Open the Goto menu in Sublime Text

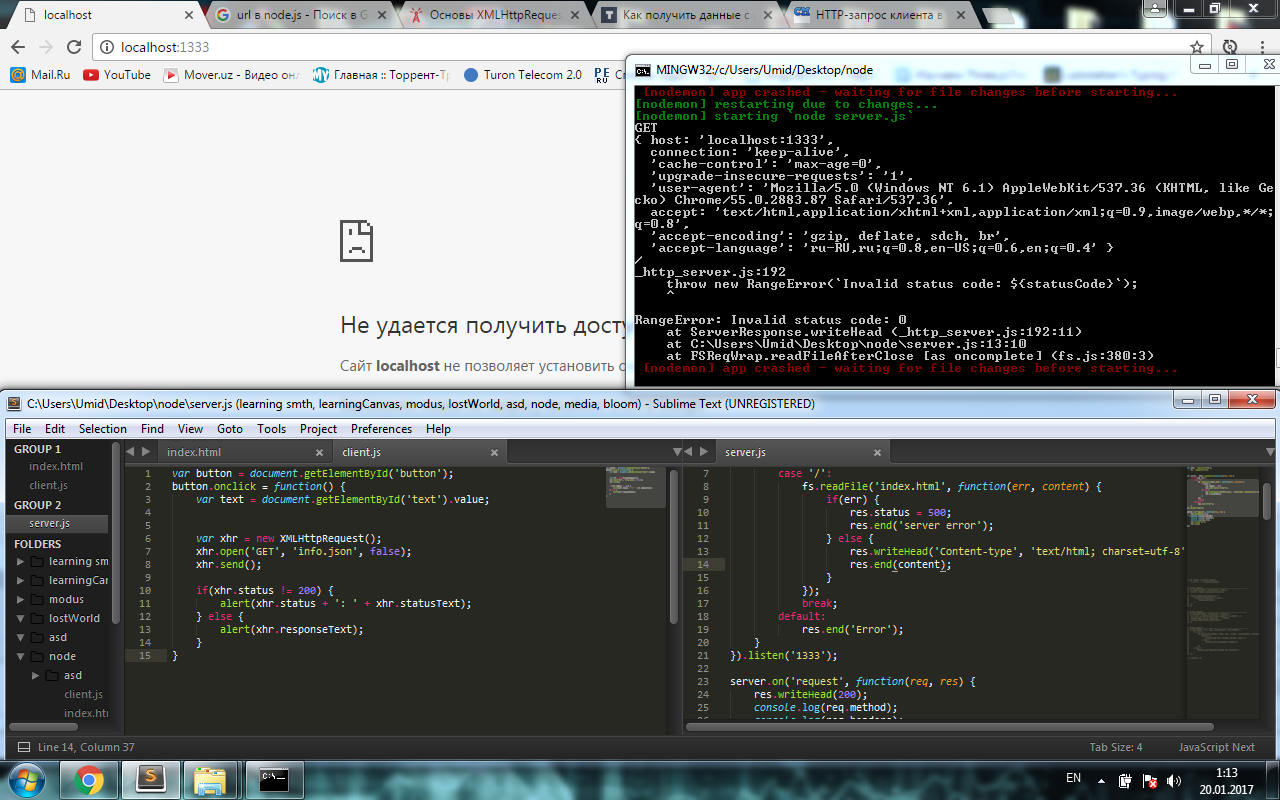click(x=230, y=429)
